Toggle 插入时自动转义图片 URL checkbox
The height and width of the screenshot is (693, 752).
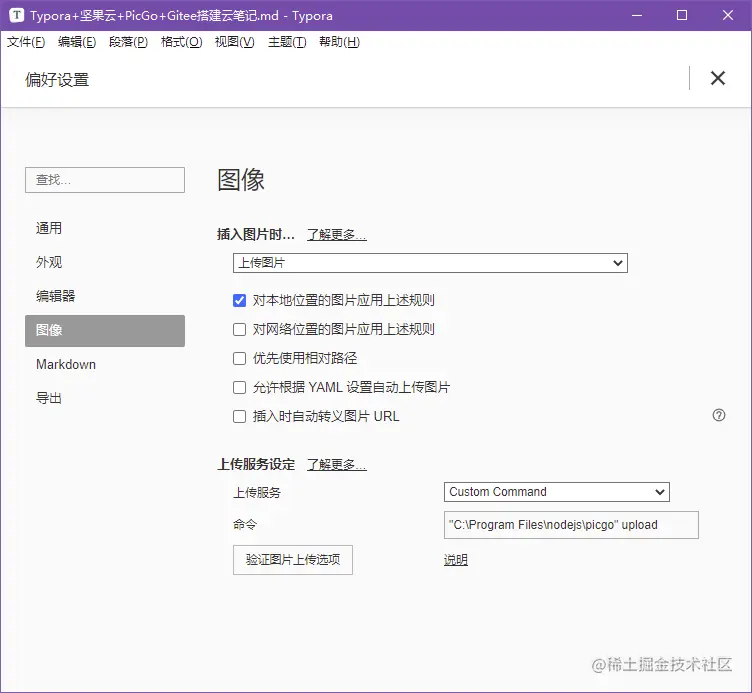(x=239, y=416)
